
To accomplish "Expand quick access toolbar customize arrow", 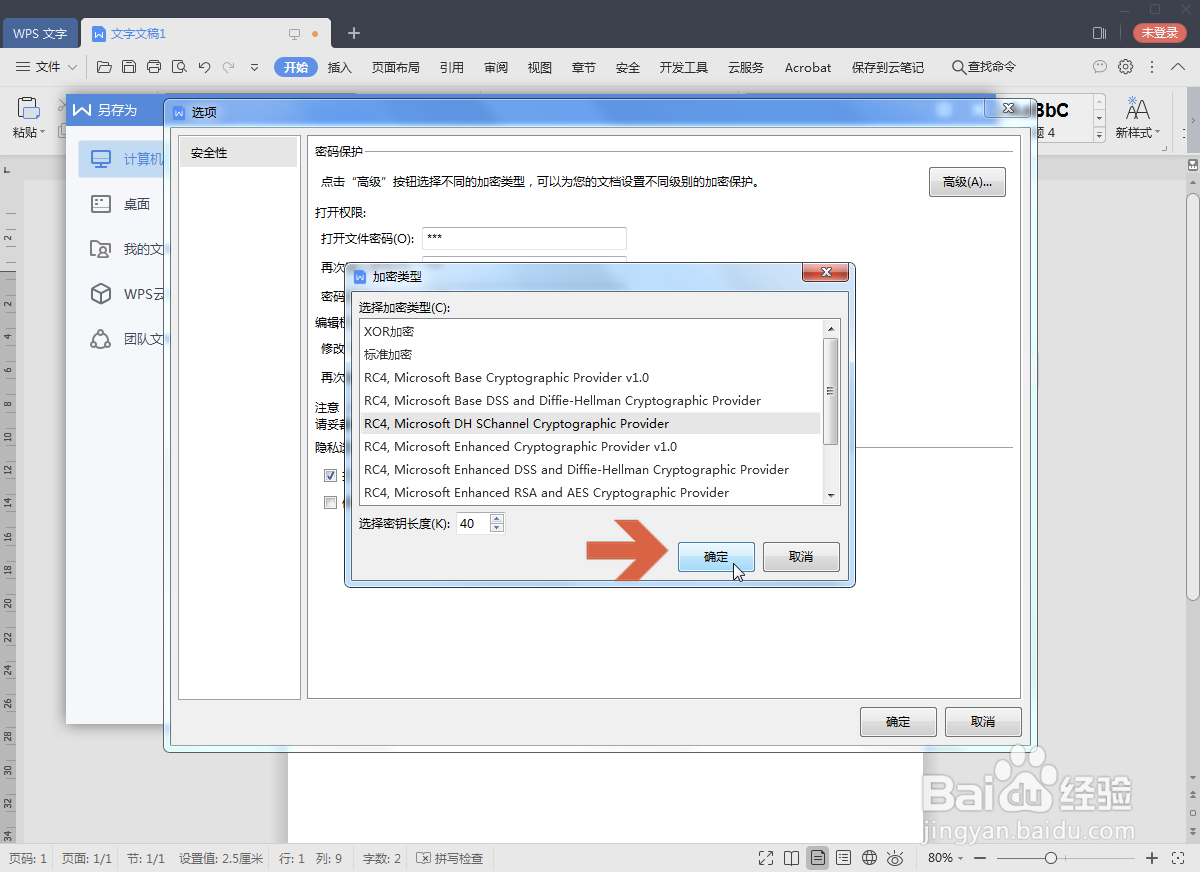I will coord(254,67).
